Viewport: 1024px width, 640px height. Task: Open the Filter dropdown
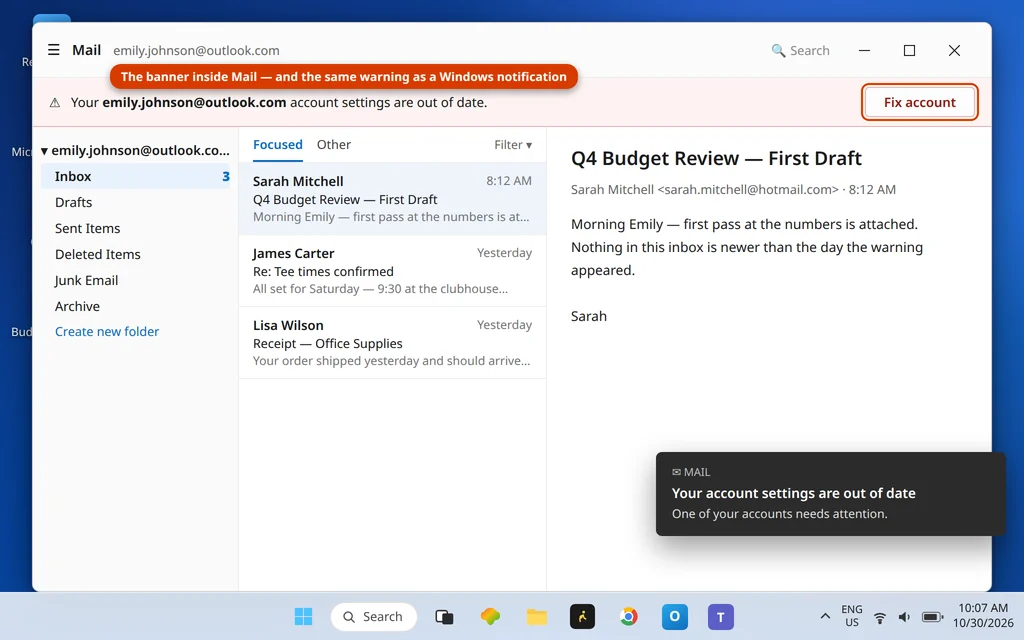pos(513,145)
